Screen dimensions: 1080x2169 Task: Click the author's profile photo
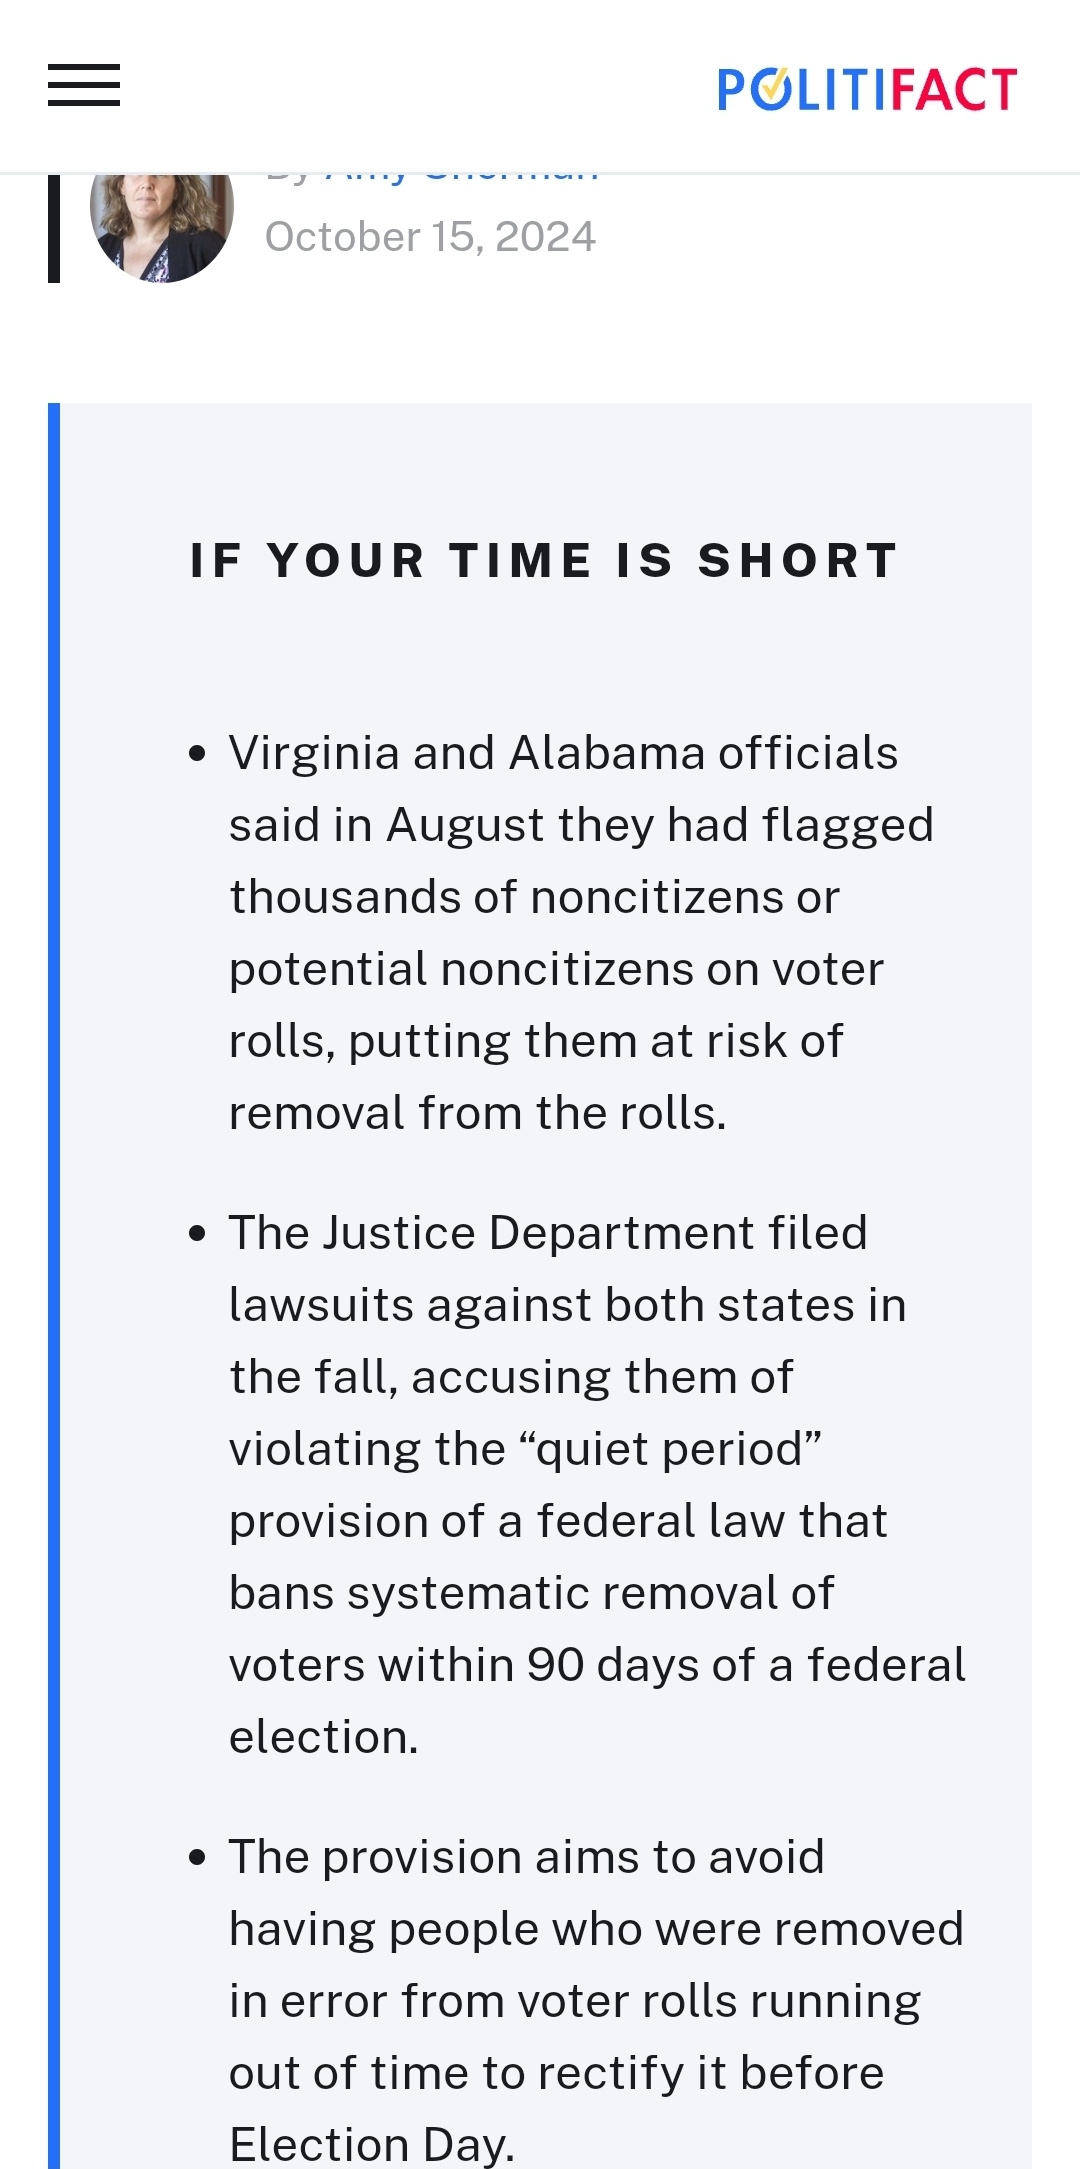point(162,225)
